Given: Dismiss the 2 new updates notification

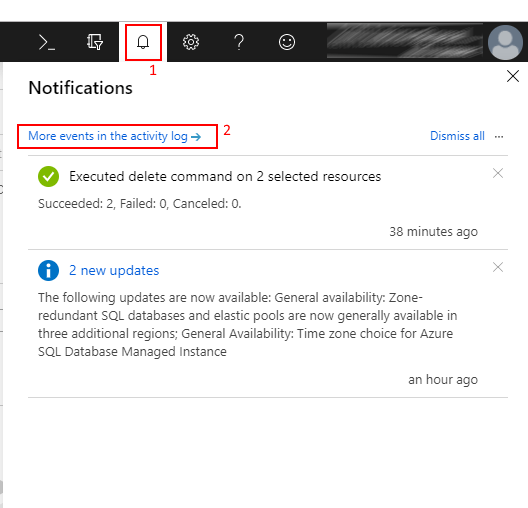Looking at the screenshot, I should coord(498,267).
